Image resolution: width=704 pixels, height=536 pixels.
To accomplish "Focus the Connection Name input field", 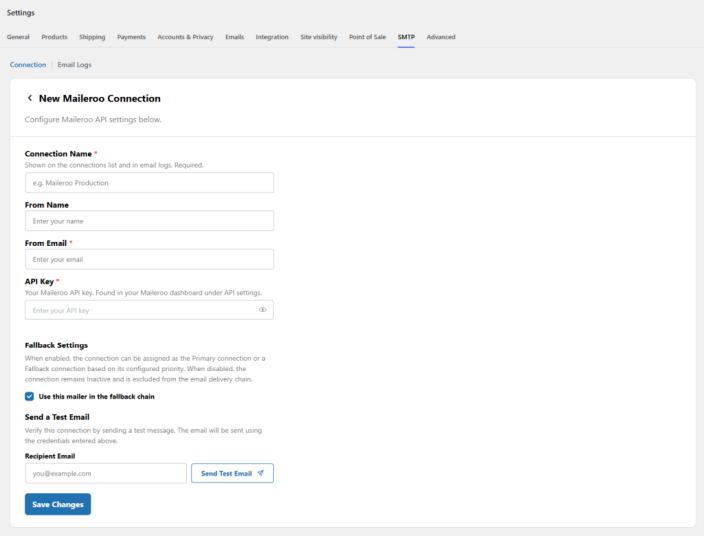I will tap(150, 183).
